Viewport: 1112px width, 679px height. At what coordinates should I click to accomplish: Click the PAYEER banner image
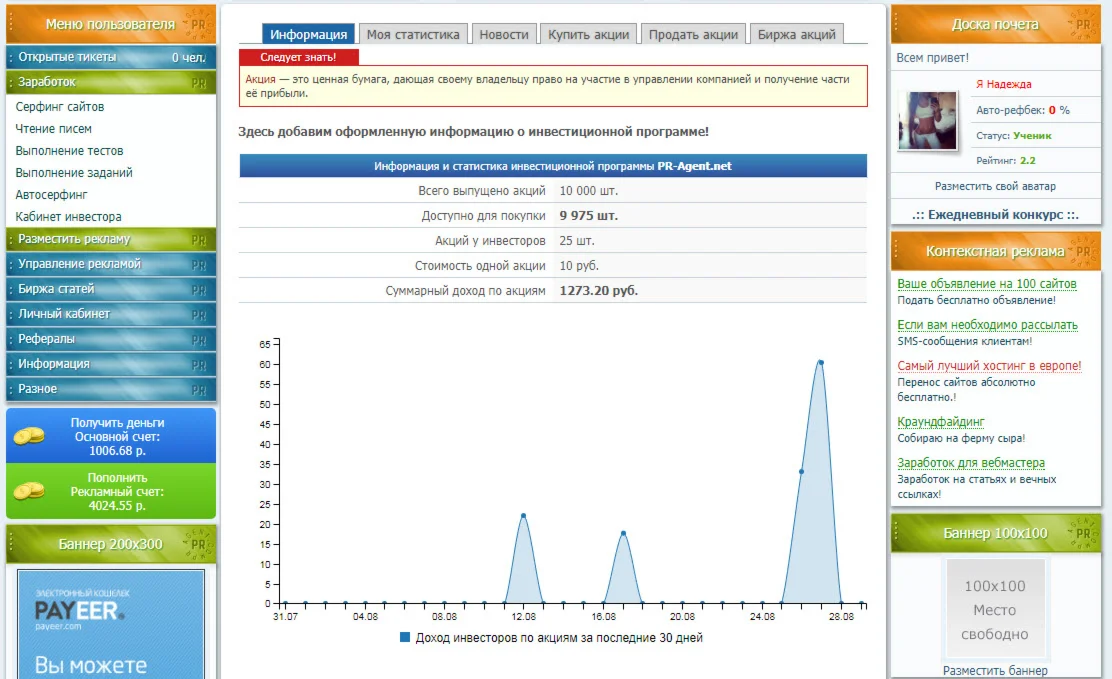point(111,624)
